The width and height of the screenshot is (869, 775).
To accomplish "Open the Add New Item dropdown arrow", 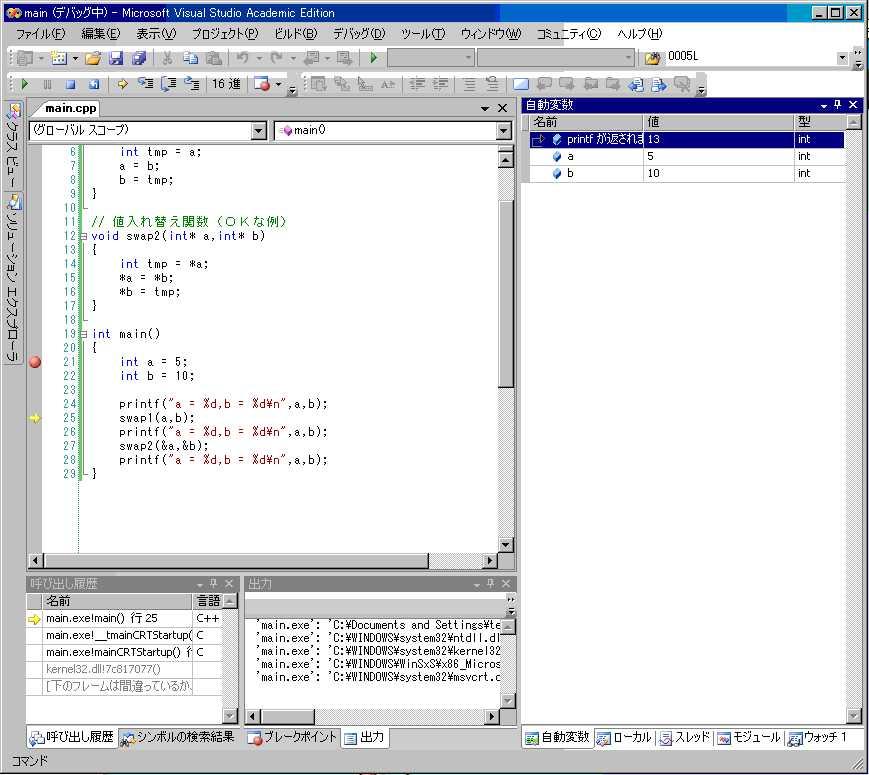I will pos(75,58).
